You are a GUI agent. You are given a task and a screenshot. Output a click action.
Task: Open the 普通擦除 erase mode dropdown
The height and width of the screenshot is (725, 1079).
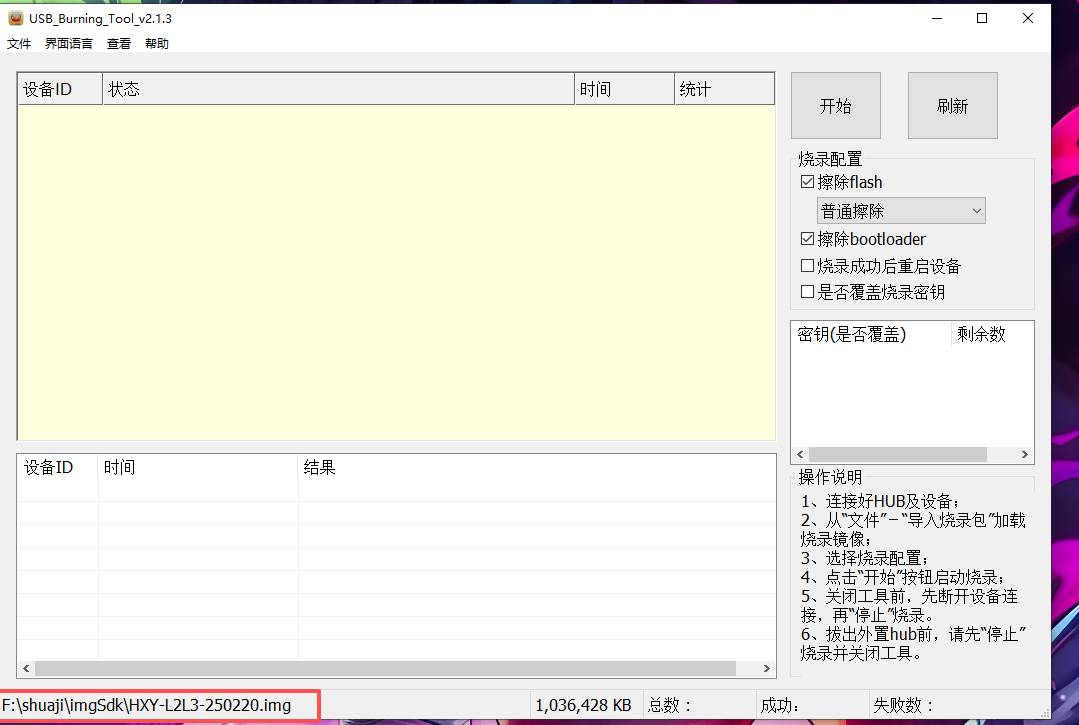click(901, 211)
